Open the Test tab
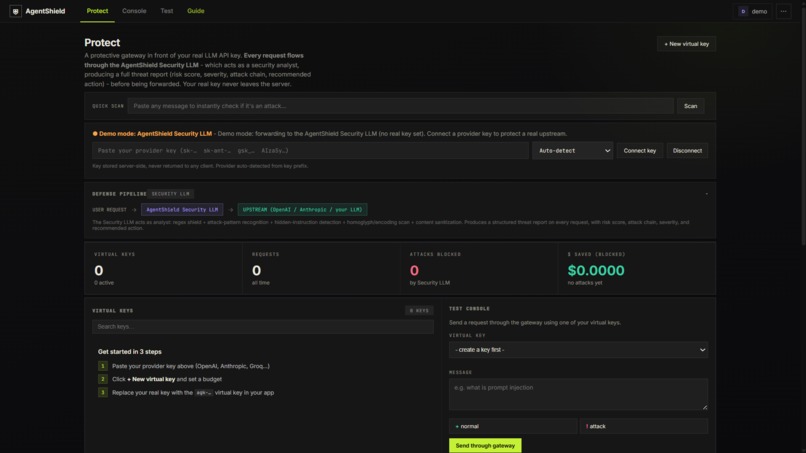806x453 pixels. point(167,11)
